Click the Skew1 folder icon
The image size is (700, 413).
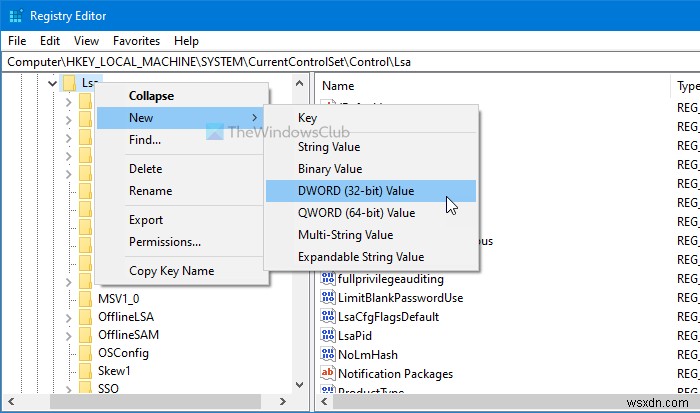[x=86, y=370]
